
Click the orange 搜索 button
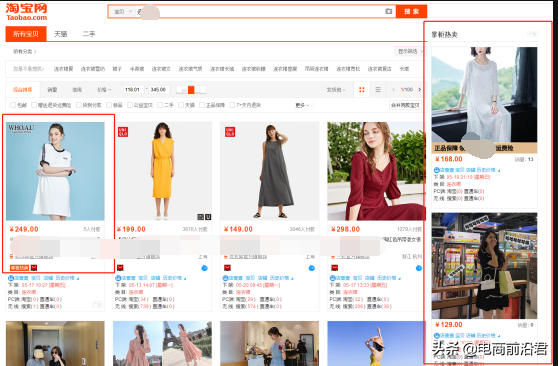pos(411,11)
